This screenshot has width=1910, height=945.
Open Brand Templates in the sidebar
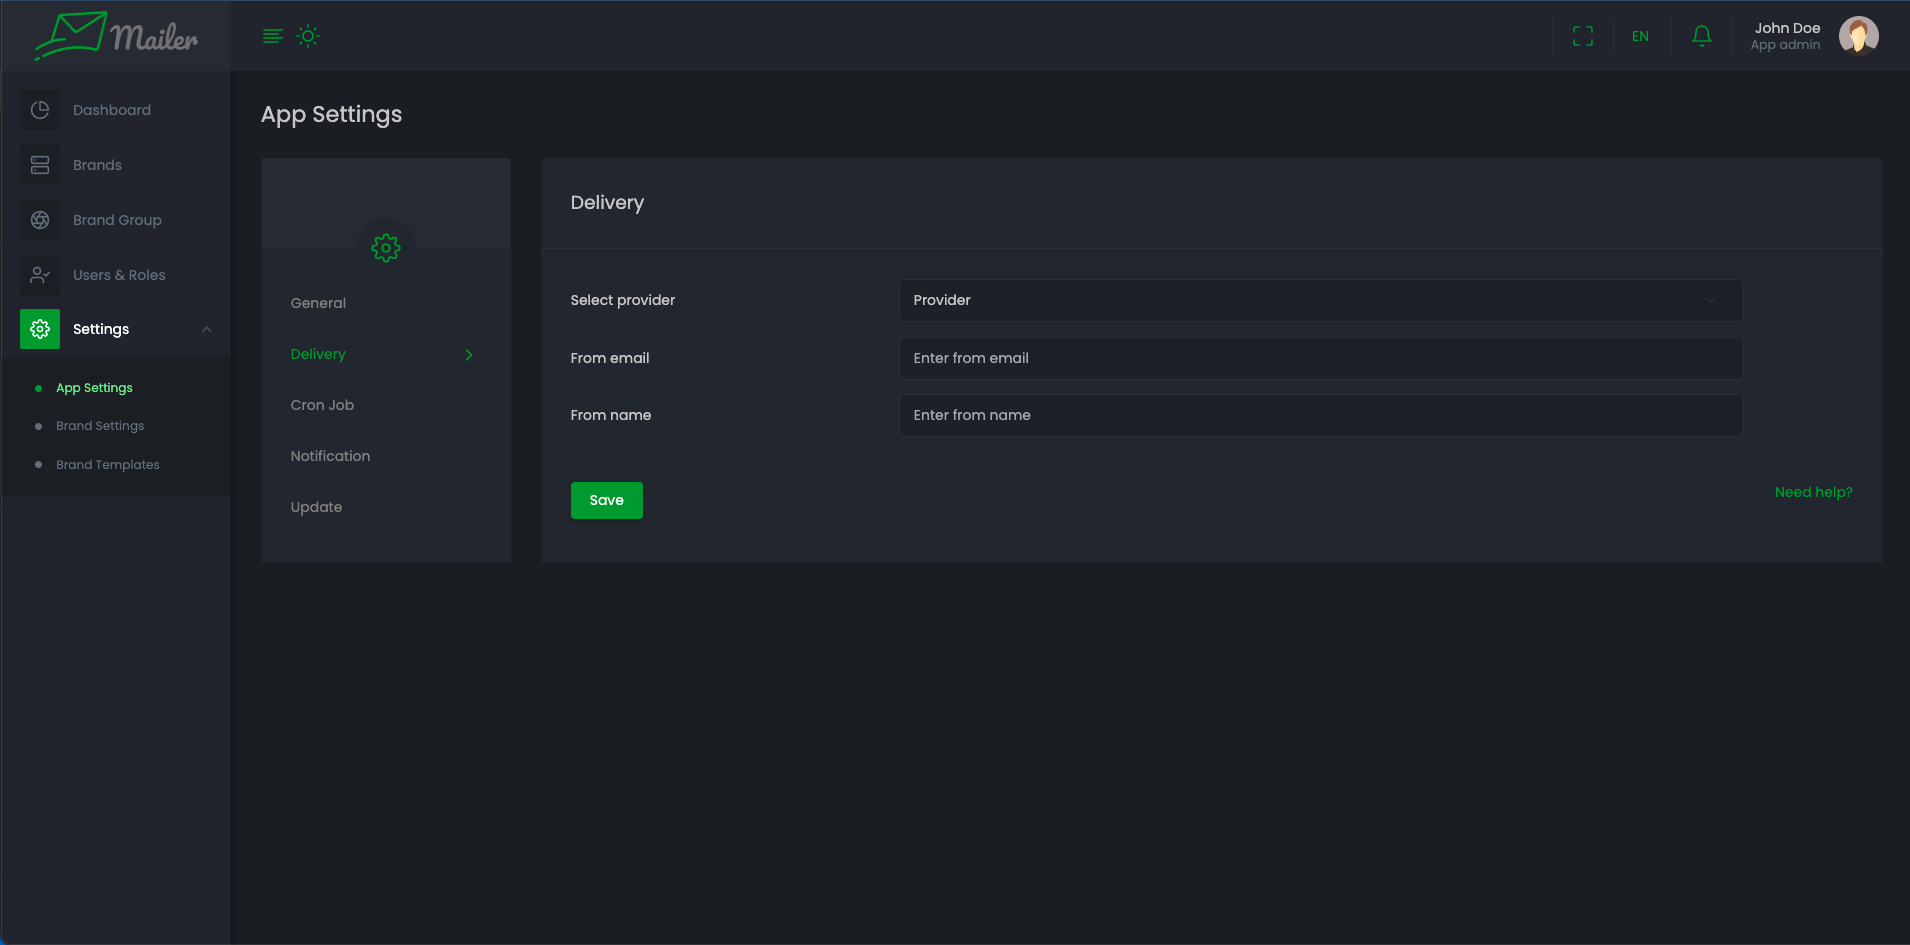click(108, 465)
